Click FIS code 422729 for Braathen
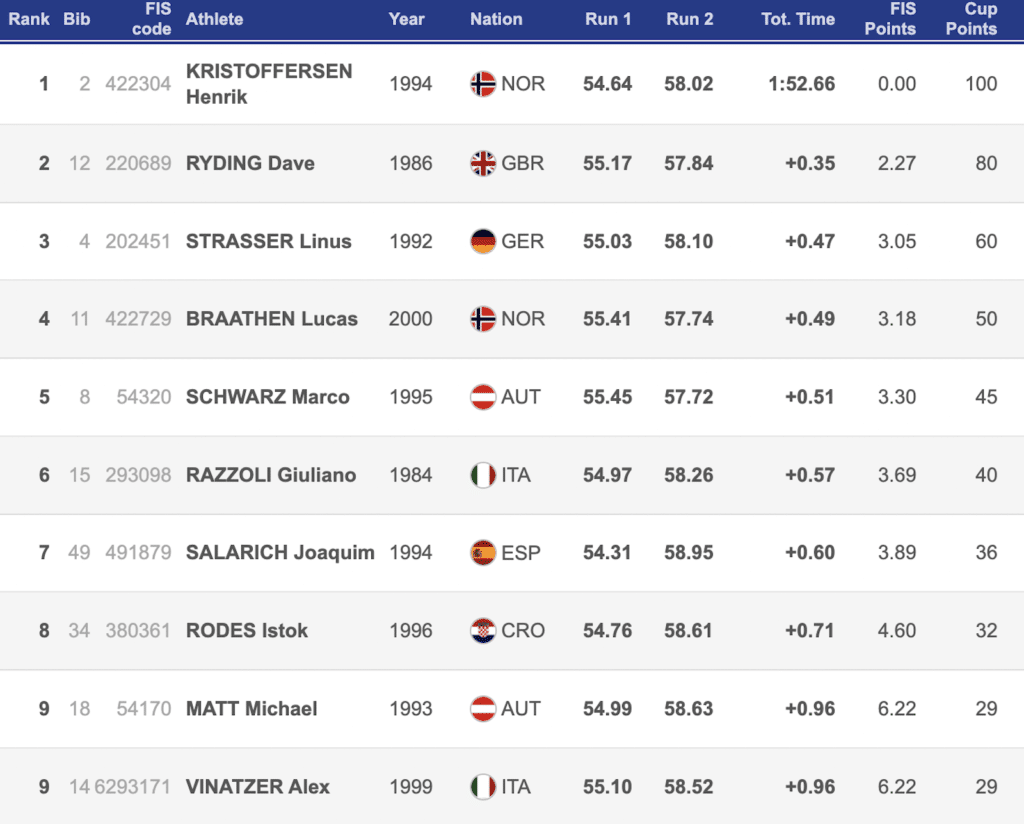The height and width of the screenshot is (824, 1024). 138,319
